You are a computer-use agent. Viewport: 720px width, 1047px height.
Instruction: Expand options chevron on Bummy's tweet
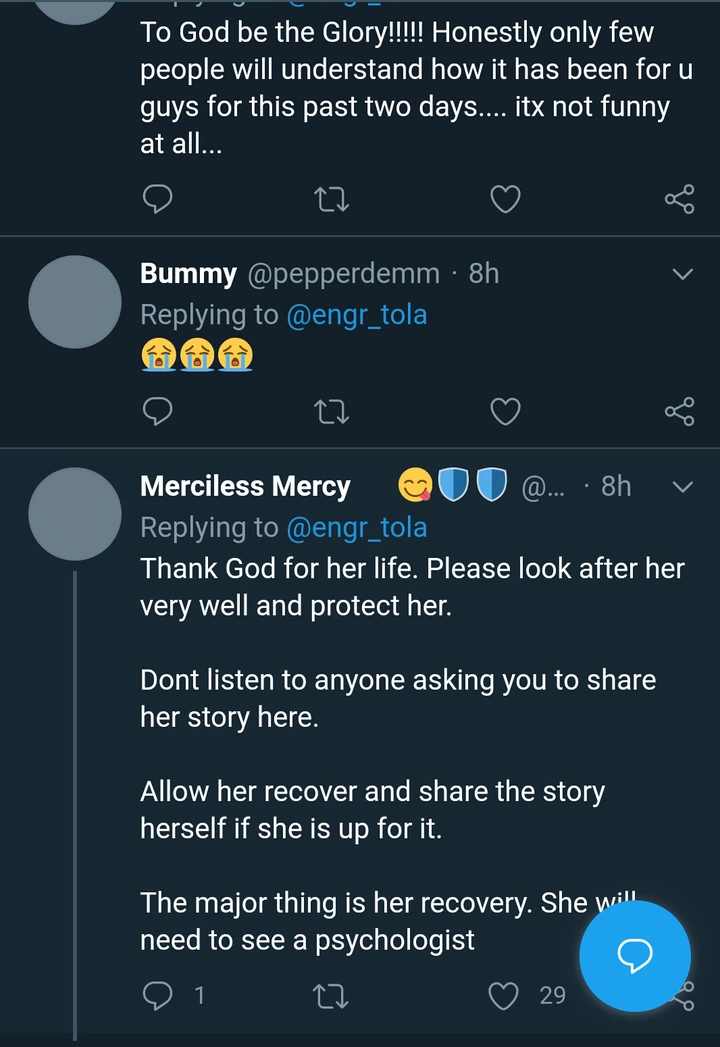point(682,274)
